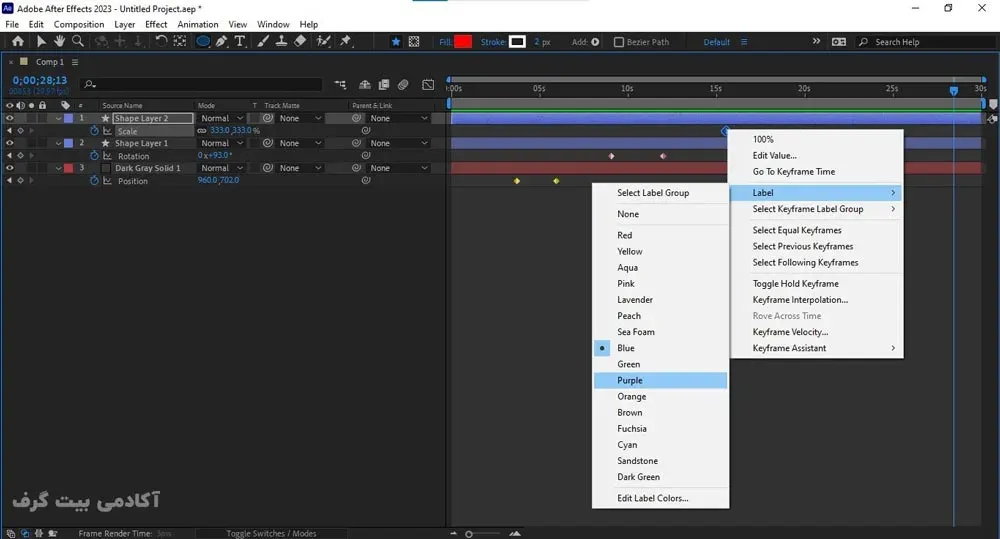Toggle the blue star tool option icon
Screen dimensions: 1000x539
(x=396, y=42)
